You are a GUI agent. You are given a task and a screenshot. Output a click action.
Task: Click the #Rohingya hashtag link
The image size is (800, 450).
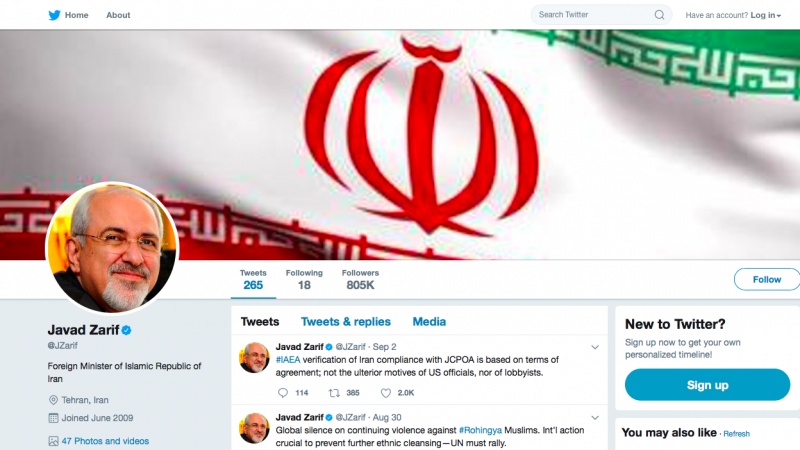pyautogui.click(x=480, y=430)
